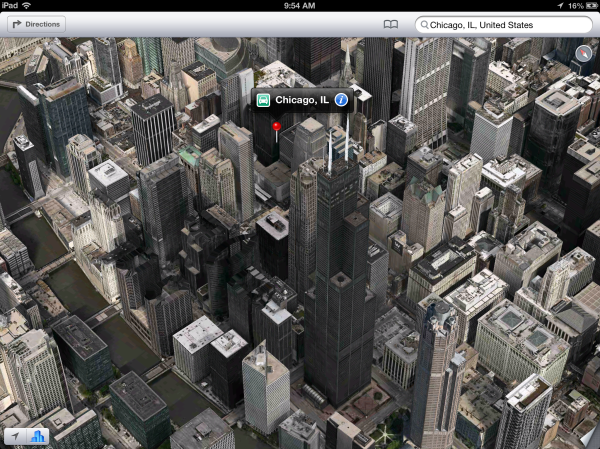
Task: Select the red map pin
Action: [x=276, y=132]
